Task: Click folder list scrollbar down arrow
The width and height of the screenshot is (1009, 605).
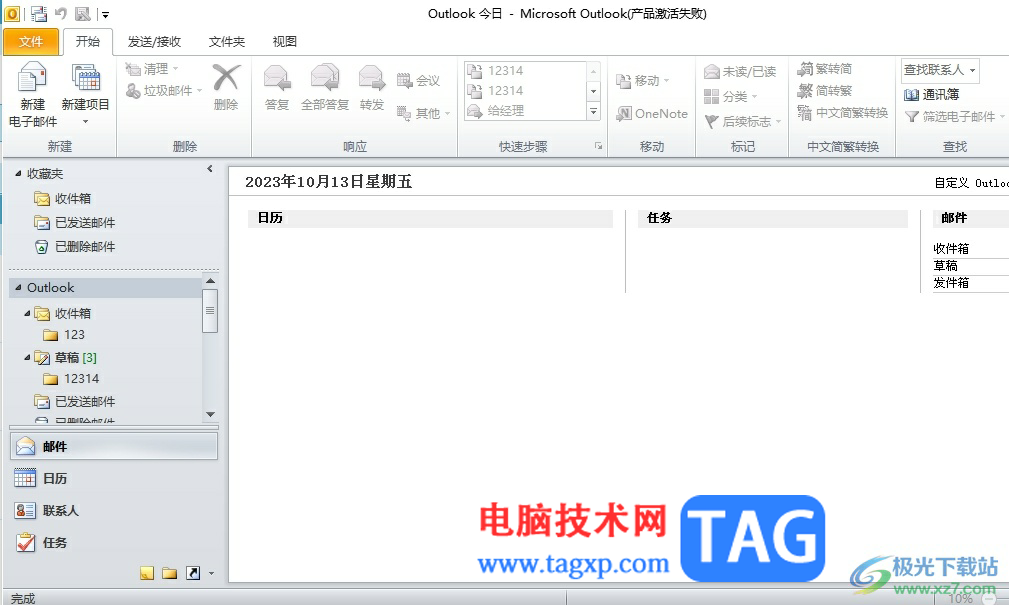Action: (210, 414)
